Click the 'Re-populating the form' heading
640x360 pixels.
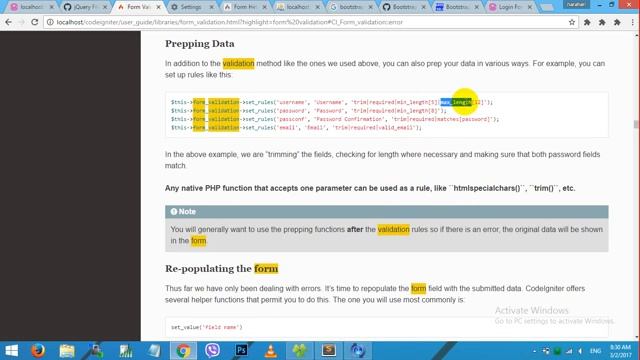click(x=222, y=269)
